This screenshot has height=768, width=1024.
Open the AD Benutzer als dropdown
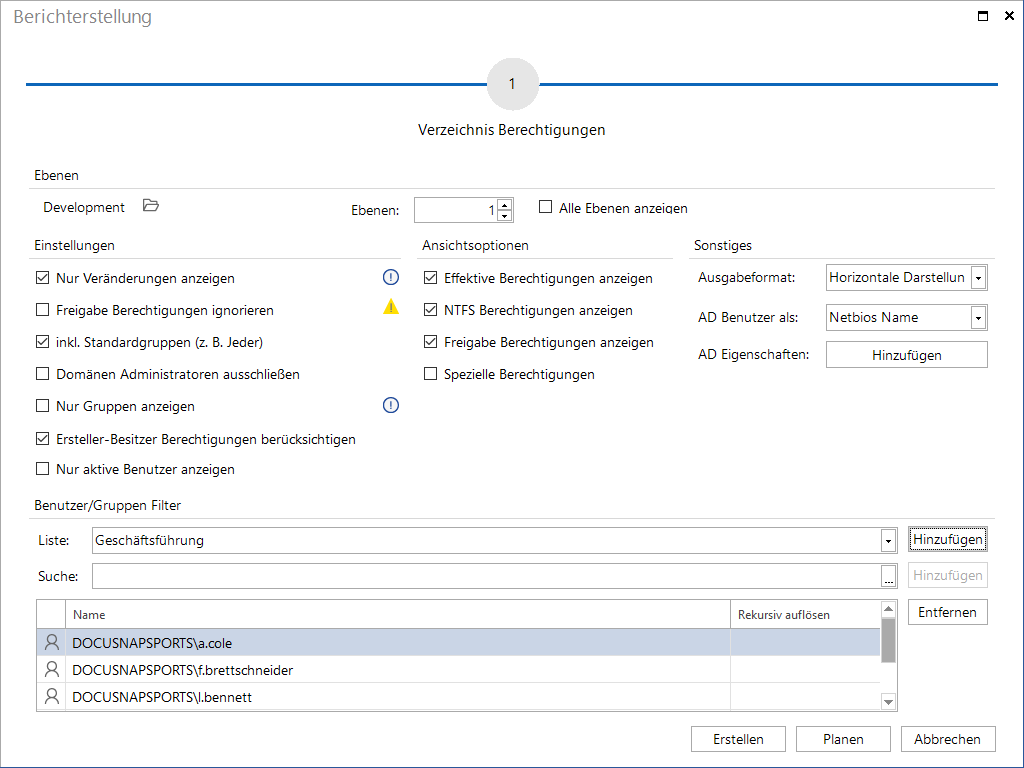(978, 318)
